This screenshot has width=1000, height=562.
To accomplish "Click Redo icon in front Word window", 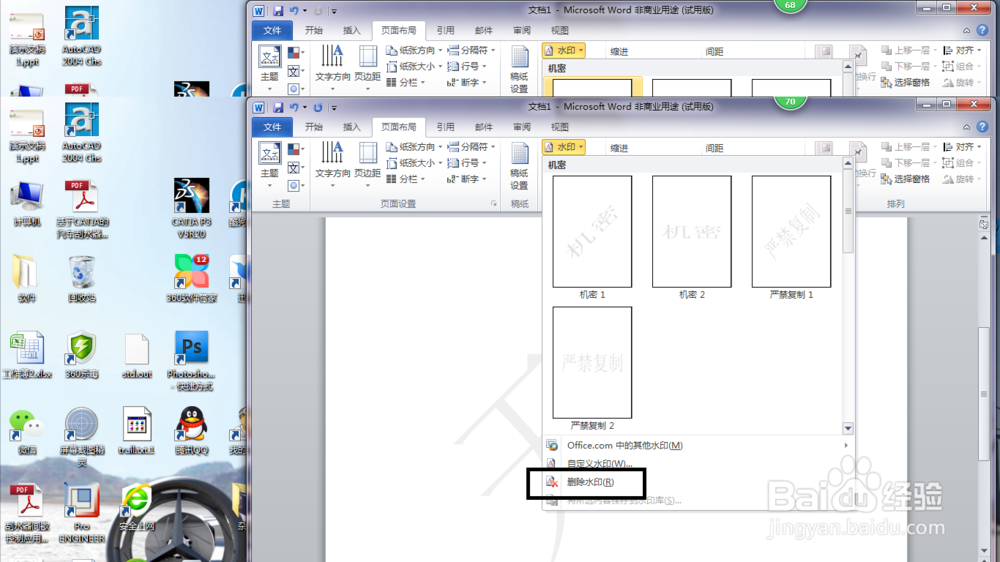I will pyautogui.click(x=318, y=107).
